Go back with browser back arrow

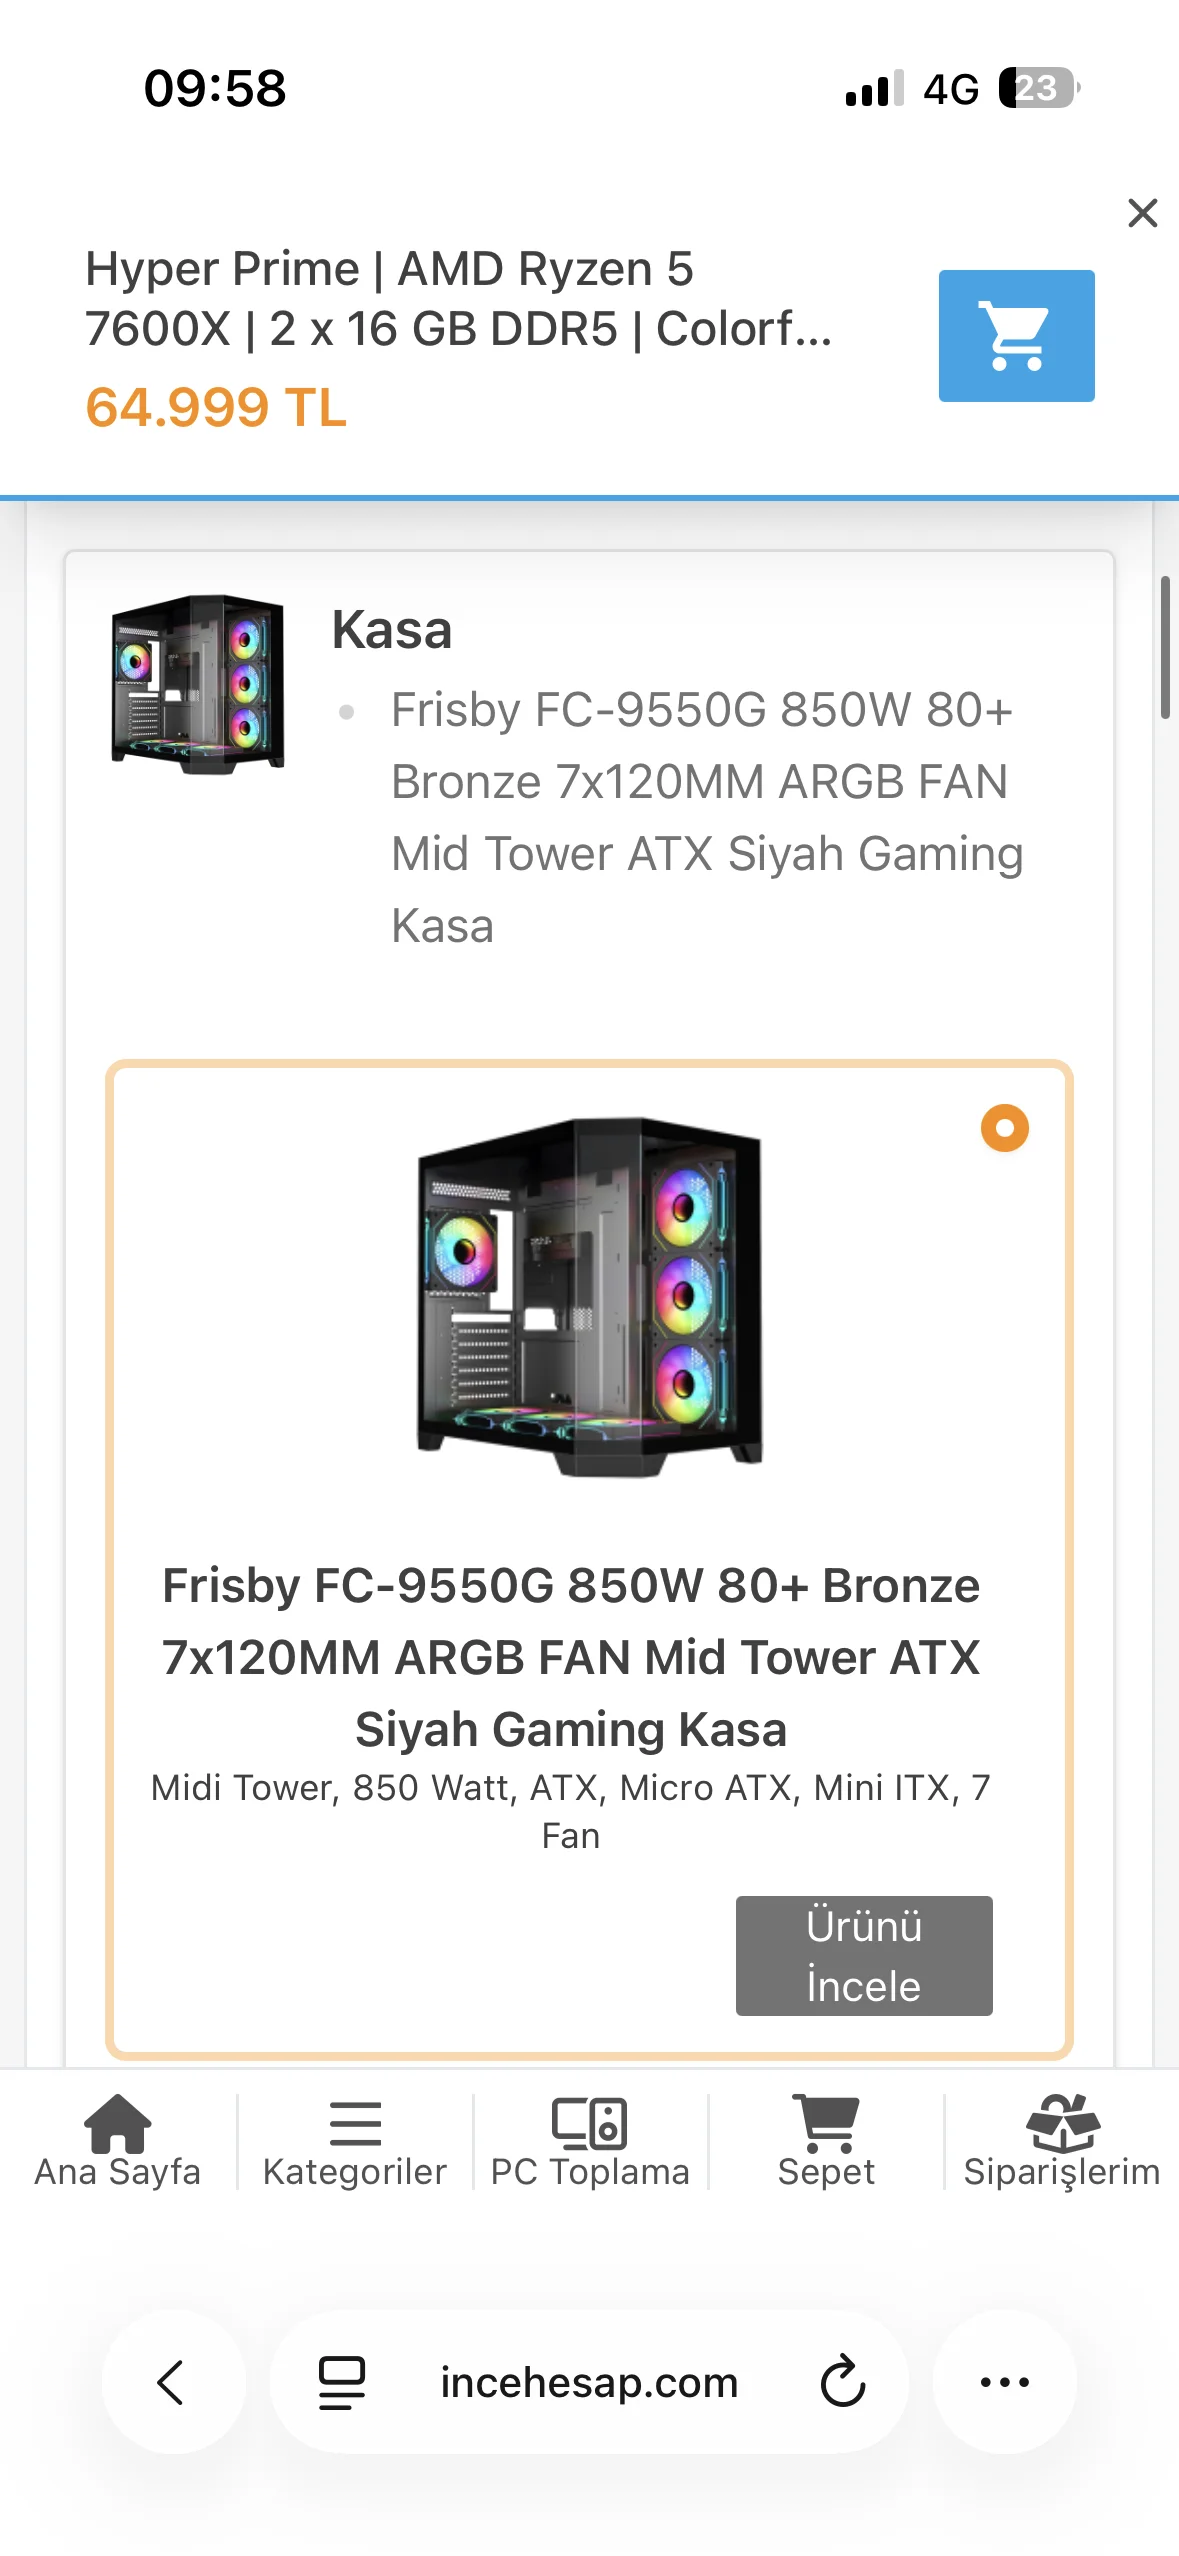172,2382
